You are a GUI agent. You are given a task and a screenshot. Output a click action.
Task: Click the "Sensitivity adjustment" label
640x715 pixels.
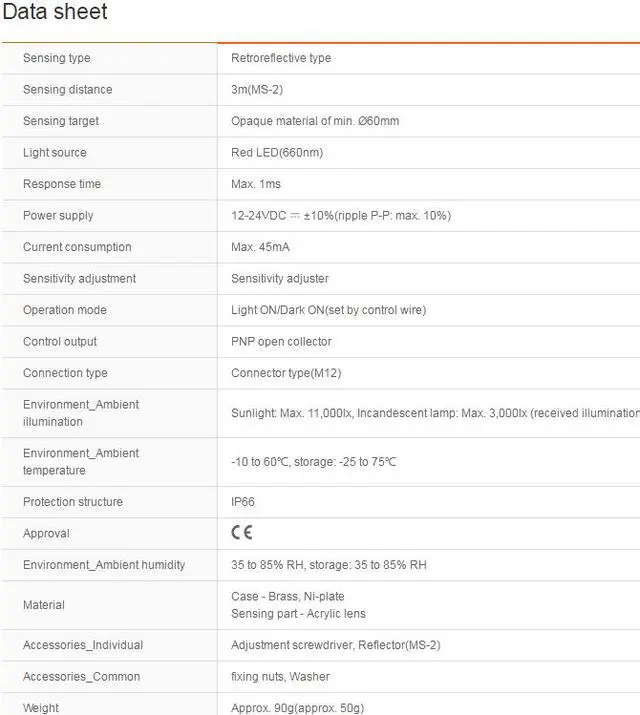79,278
